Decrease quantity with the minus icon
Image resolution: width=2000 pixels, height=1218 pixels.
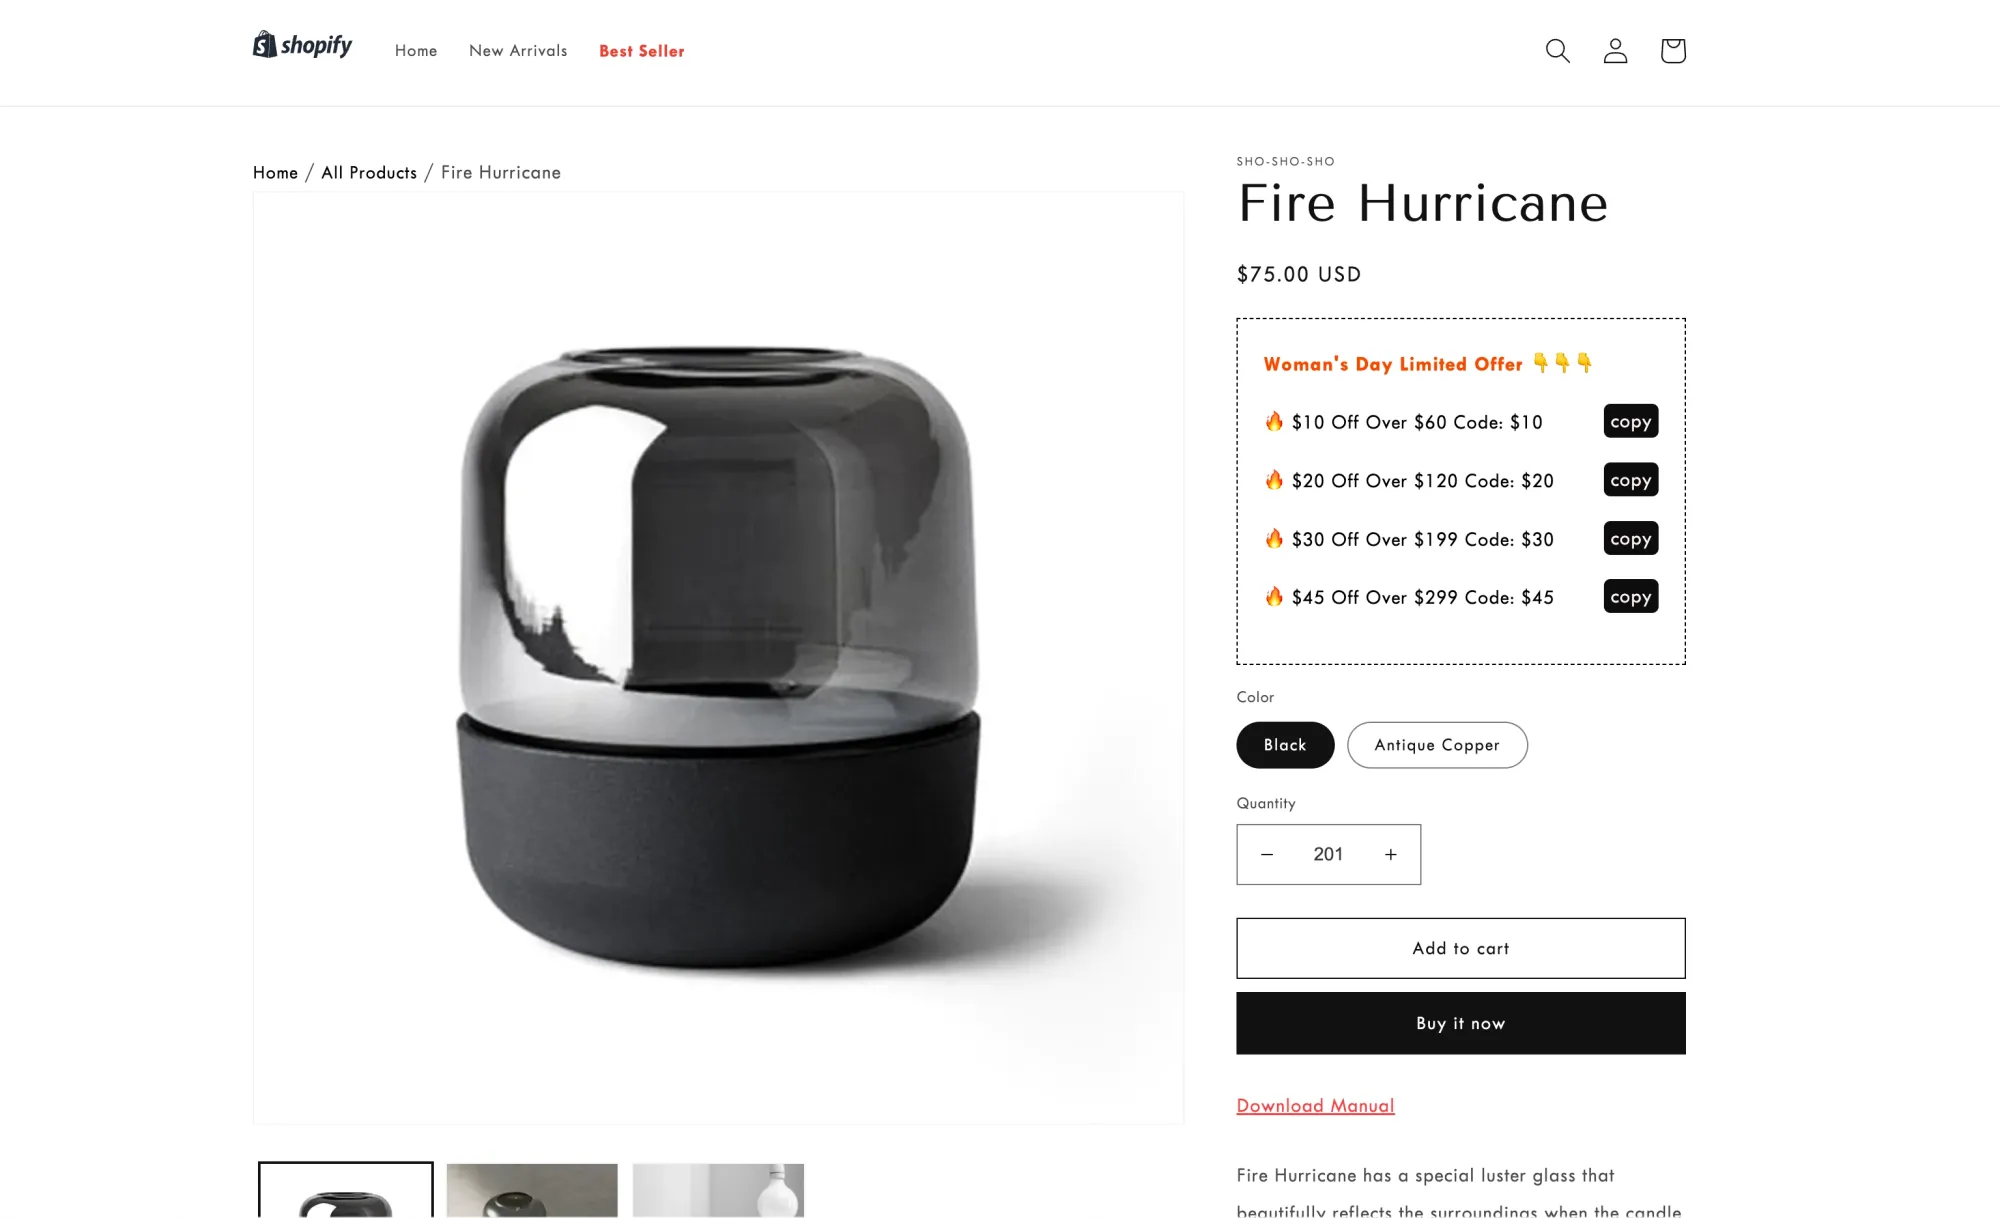[1267, 854]
